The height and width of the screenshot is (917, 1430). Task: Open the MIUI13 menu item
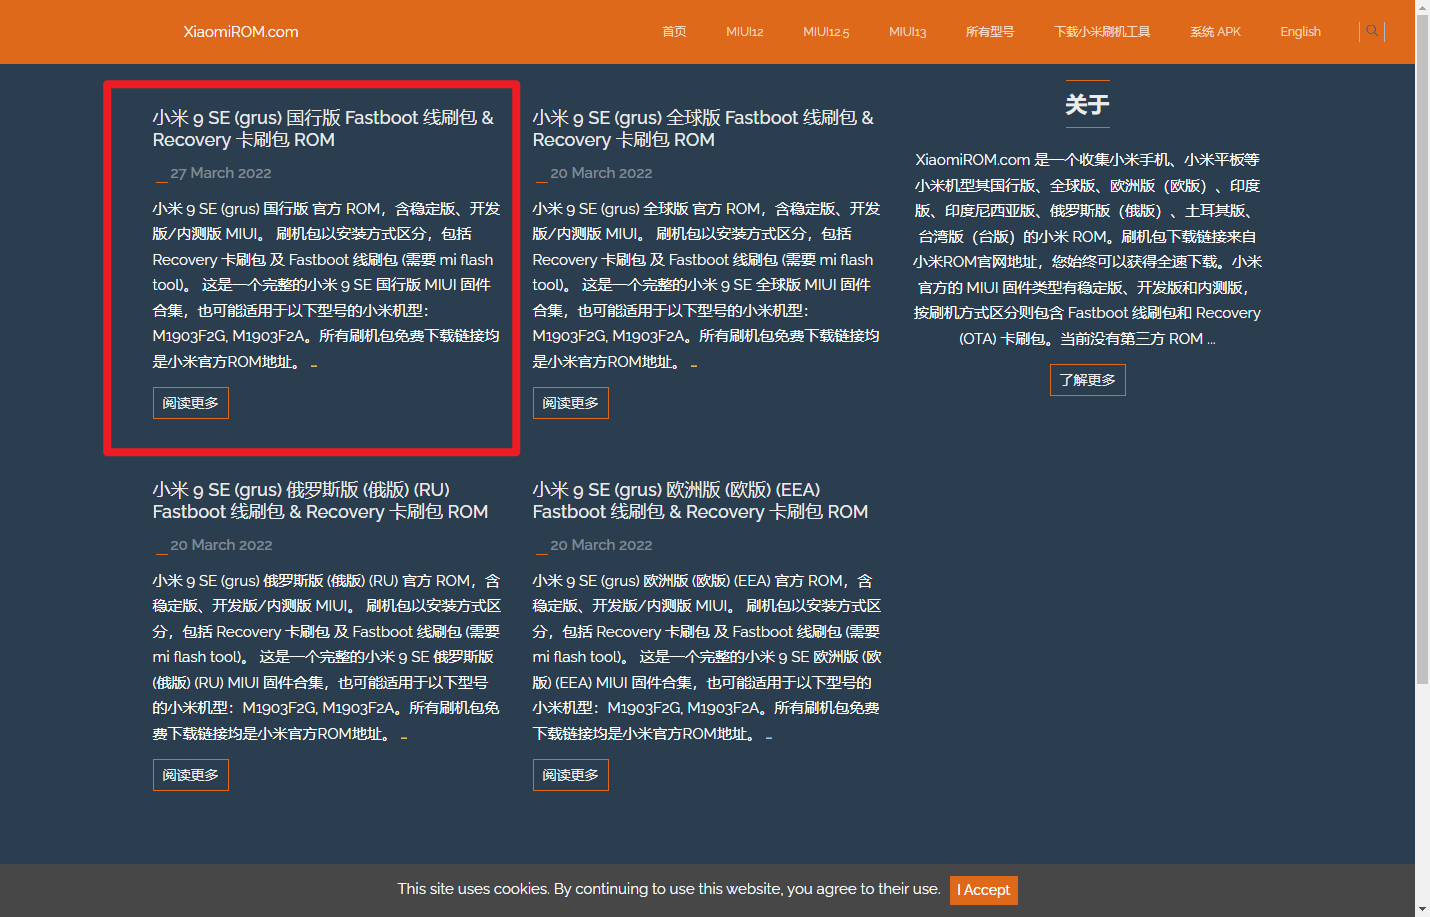[x=908, y=32]
